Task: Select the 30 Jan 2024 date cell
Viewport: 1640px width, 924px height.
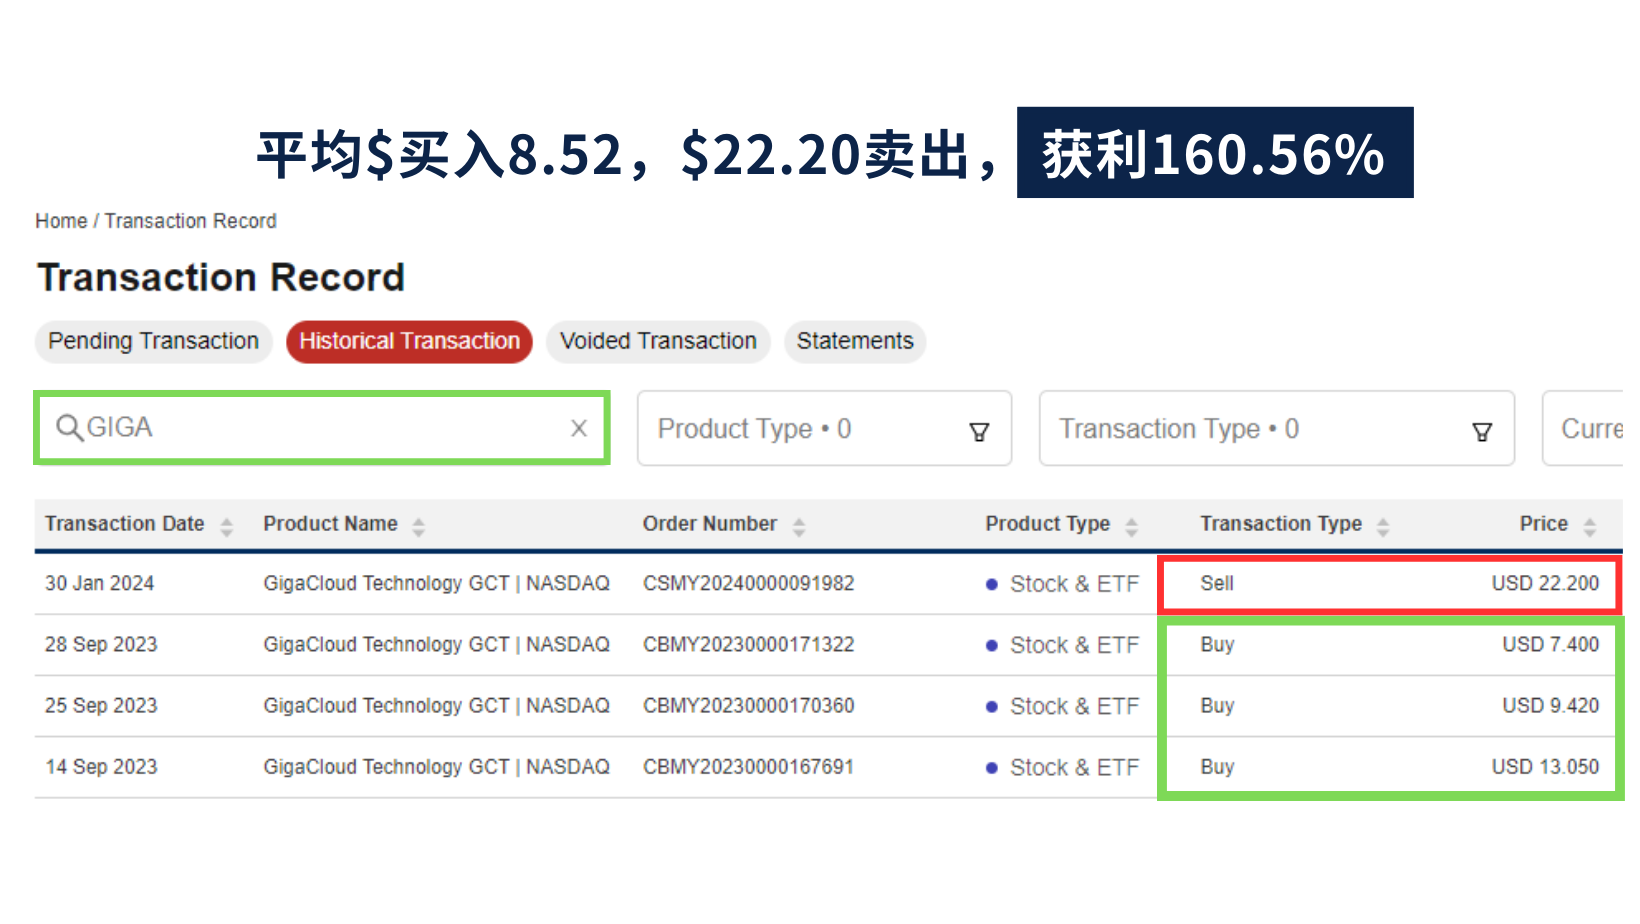Action: tap(100, 583)
